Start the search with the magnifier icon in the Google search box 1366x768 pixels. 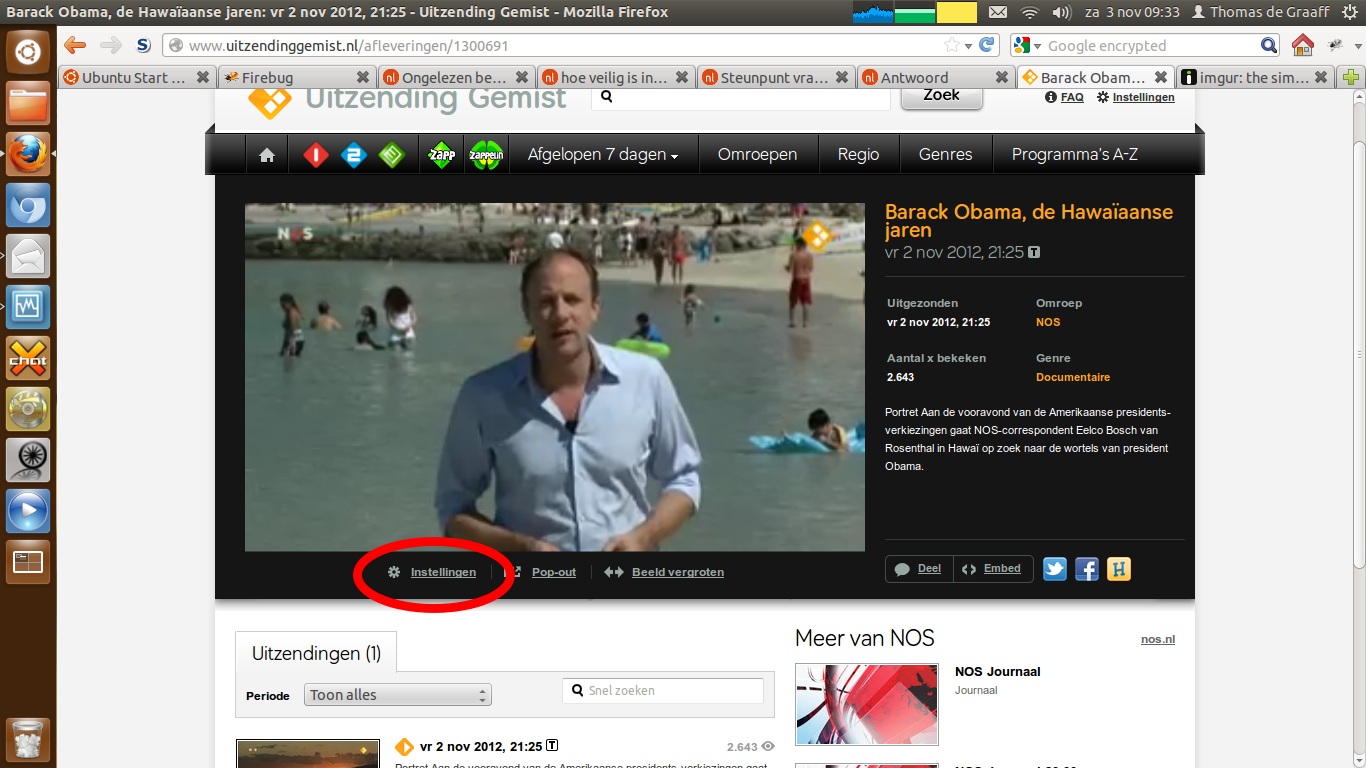1269,45
